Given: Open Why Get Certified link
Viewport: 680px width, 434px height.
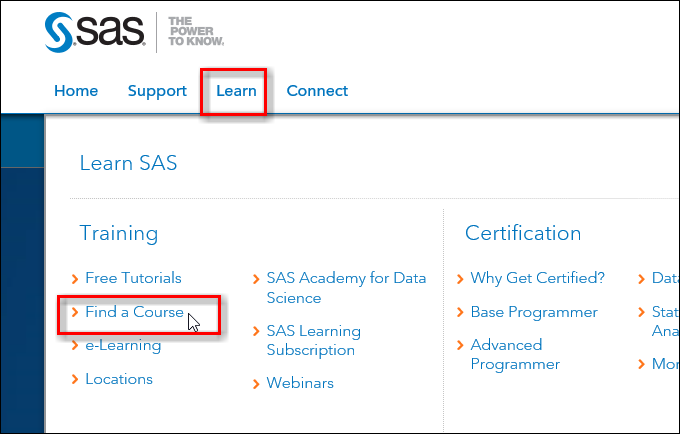Looking at the screenshot, I should (538, 278).
